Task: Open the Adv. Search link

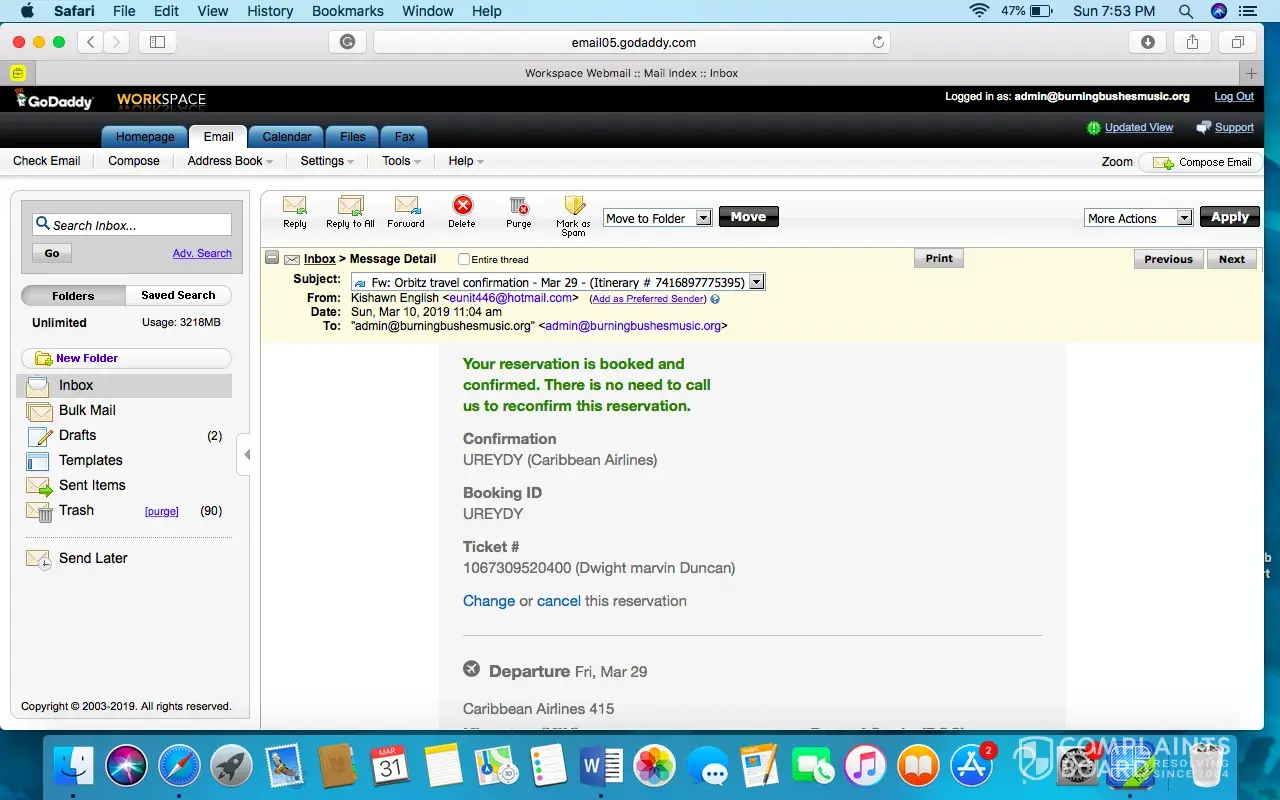Action: pos(202,253)
